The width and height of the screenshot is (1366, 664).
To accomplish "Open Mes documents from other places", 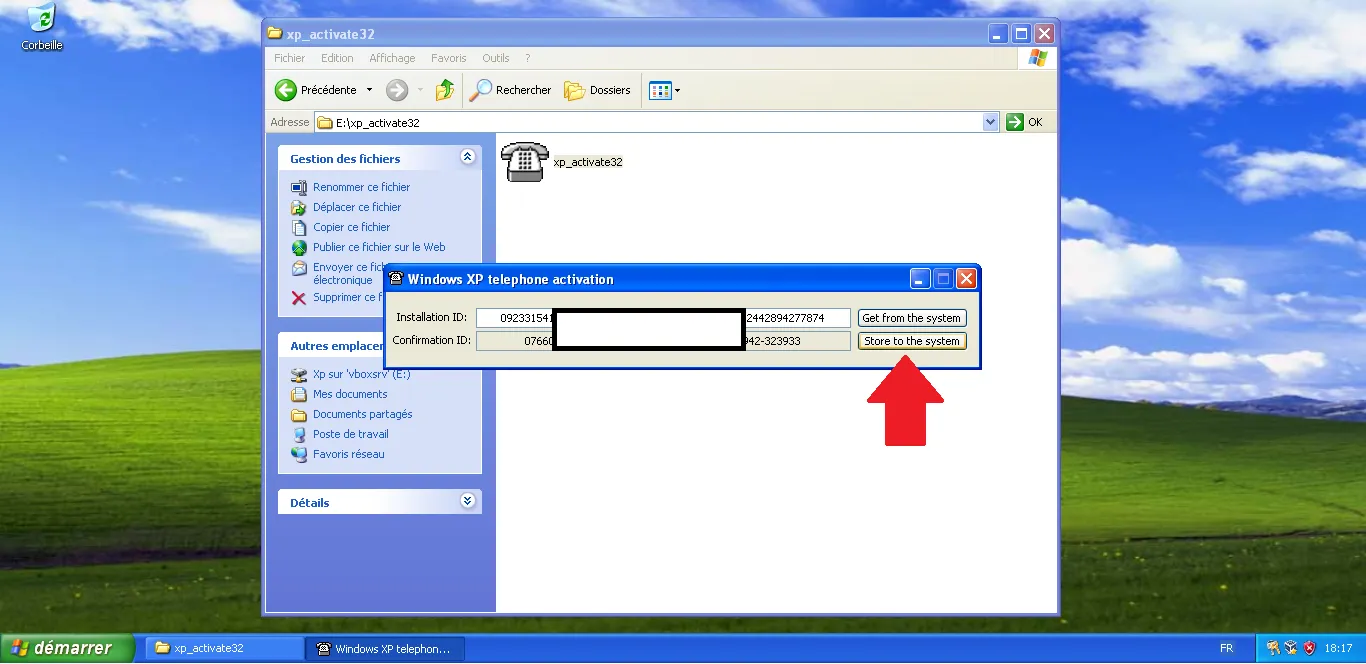I will (x=350, y=394).
